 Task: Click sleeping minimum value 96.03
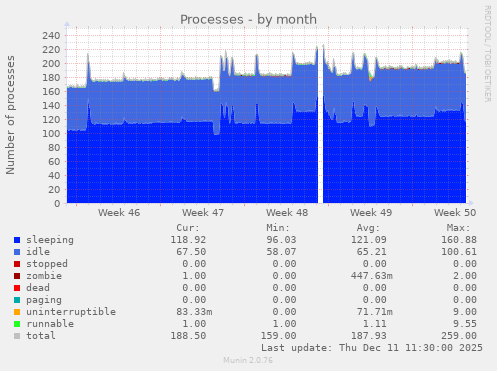click(x=281, y=240)
